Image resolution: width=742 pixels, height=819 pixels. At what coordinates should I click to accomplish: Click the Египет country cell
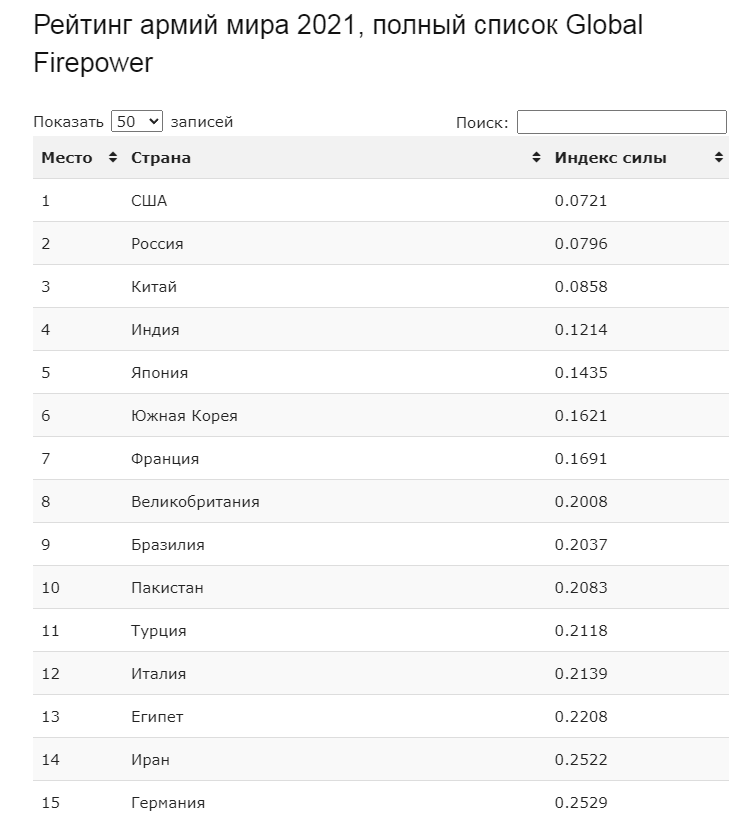pyautogui.click(x=157, y=717)
